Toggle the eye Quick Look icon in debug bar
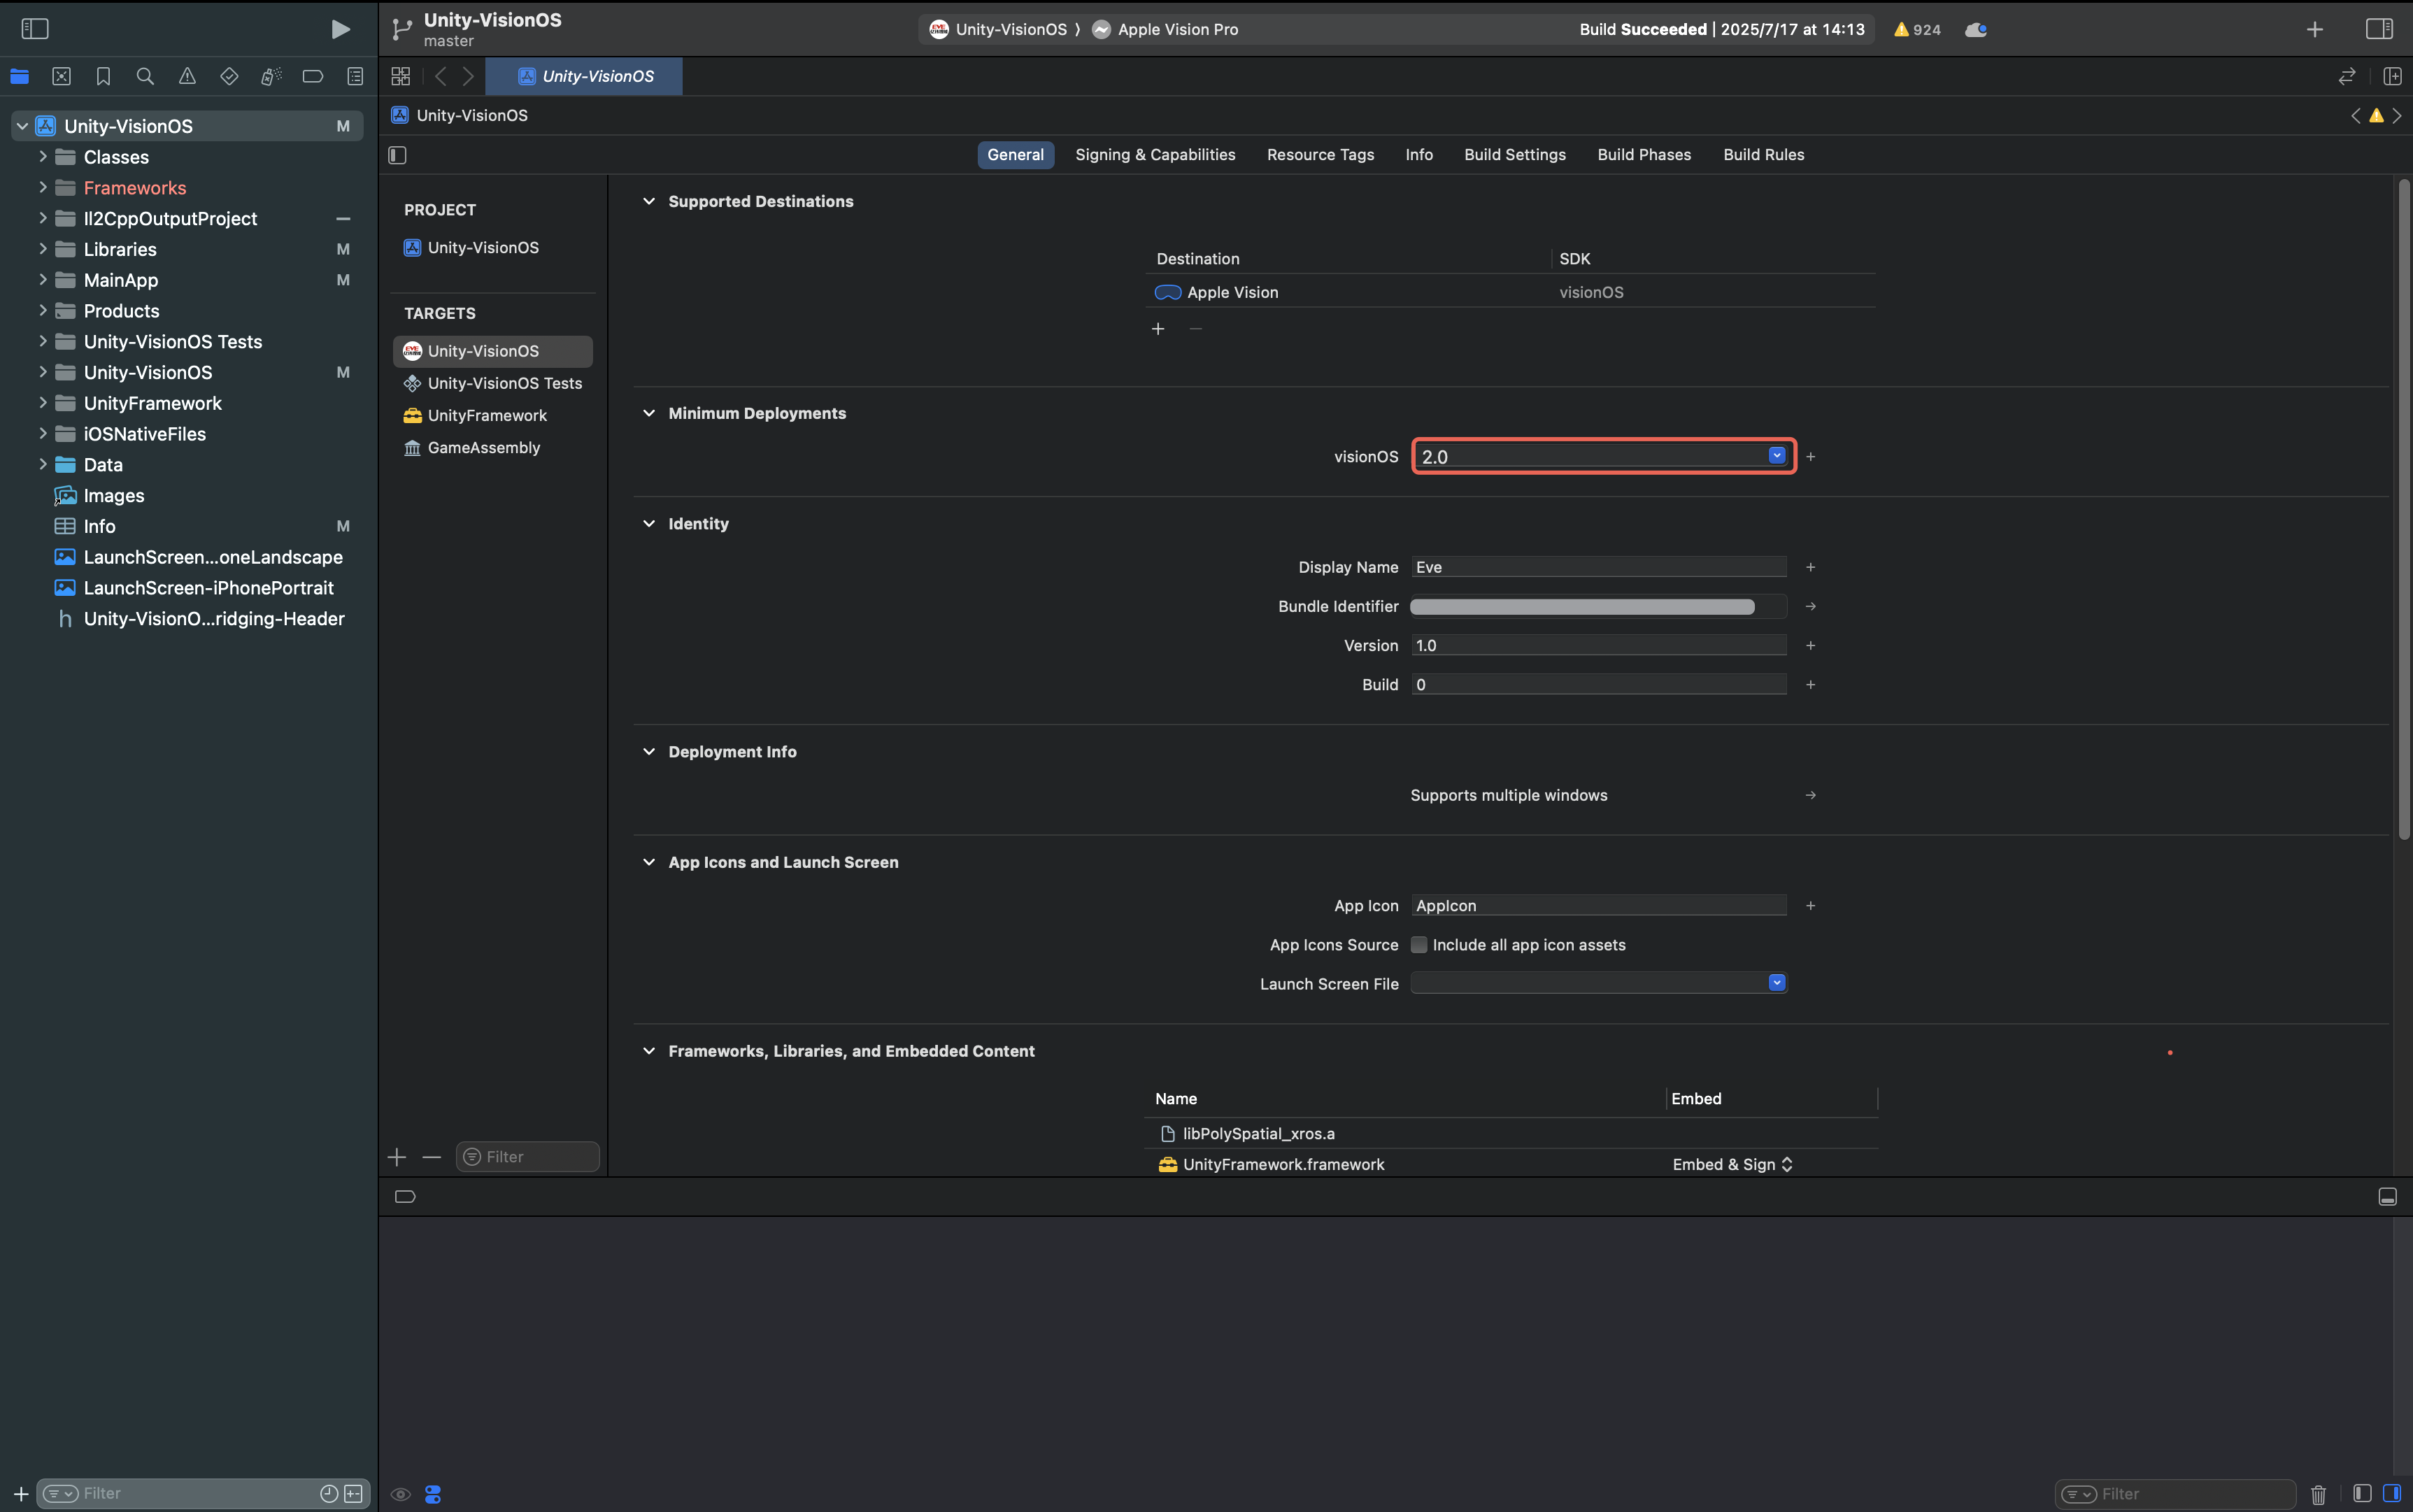This screenshot has height=1512, width=2413. (400, 1494)
